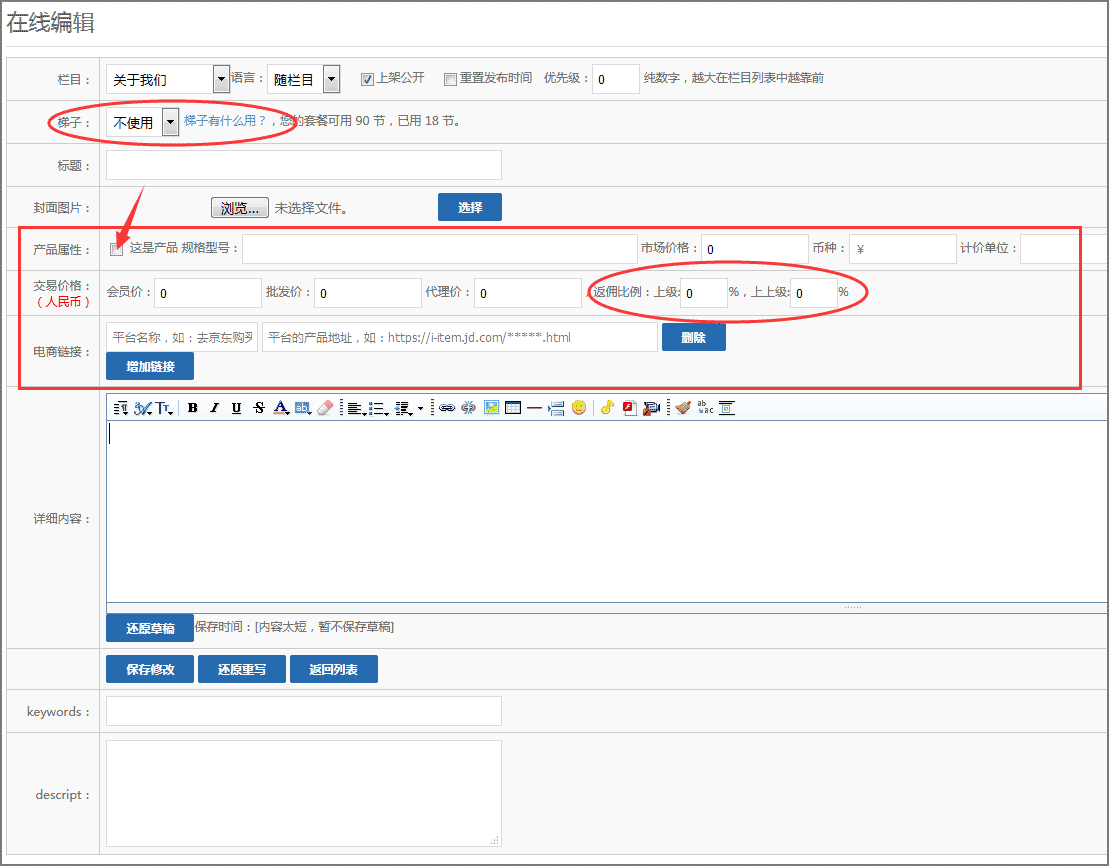Open the font size tool
Image resolution: width=1109 pixels, height=866 pixels.
click(x=165, y=408)
